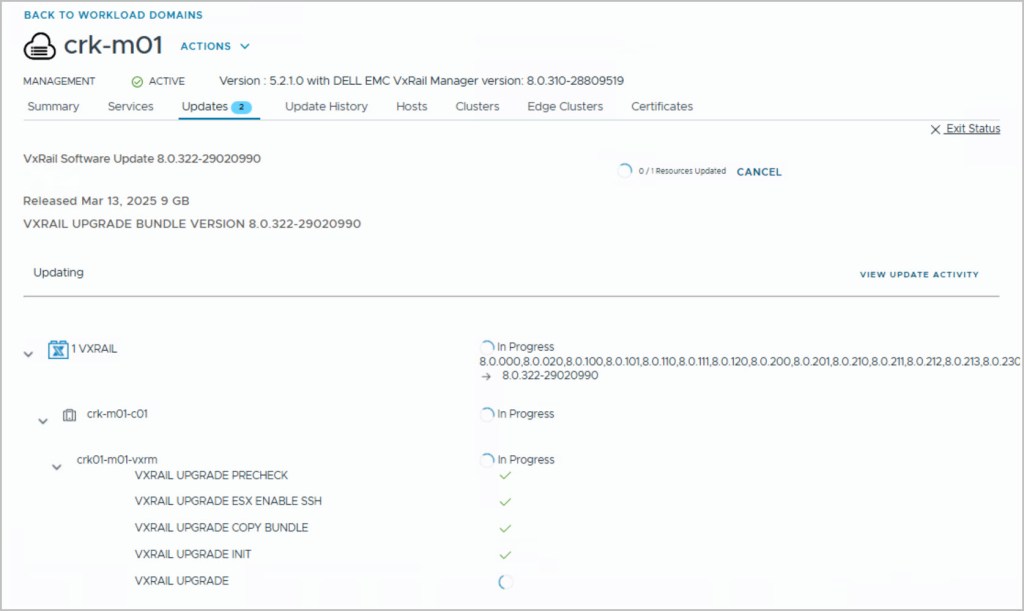Click VXRAIL UPGRADE ESX ENABLE SSH step
The width and height of the screenshot is (1024, 611).
click(229, 501)
